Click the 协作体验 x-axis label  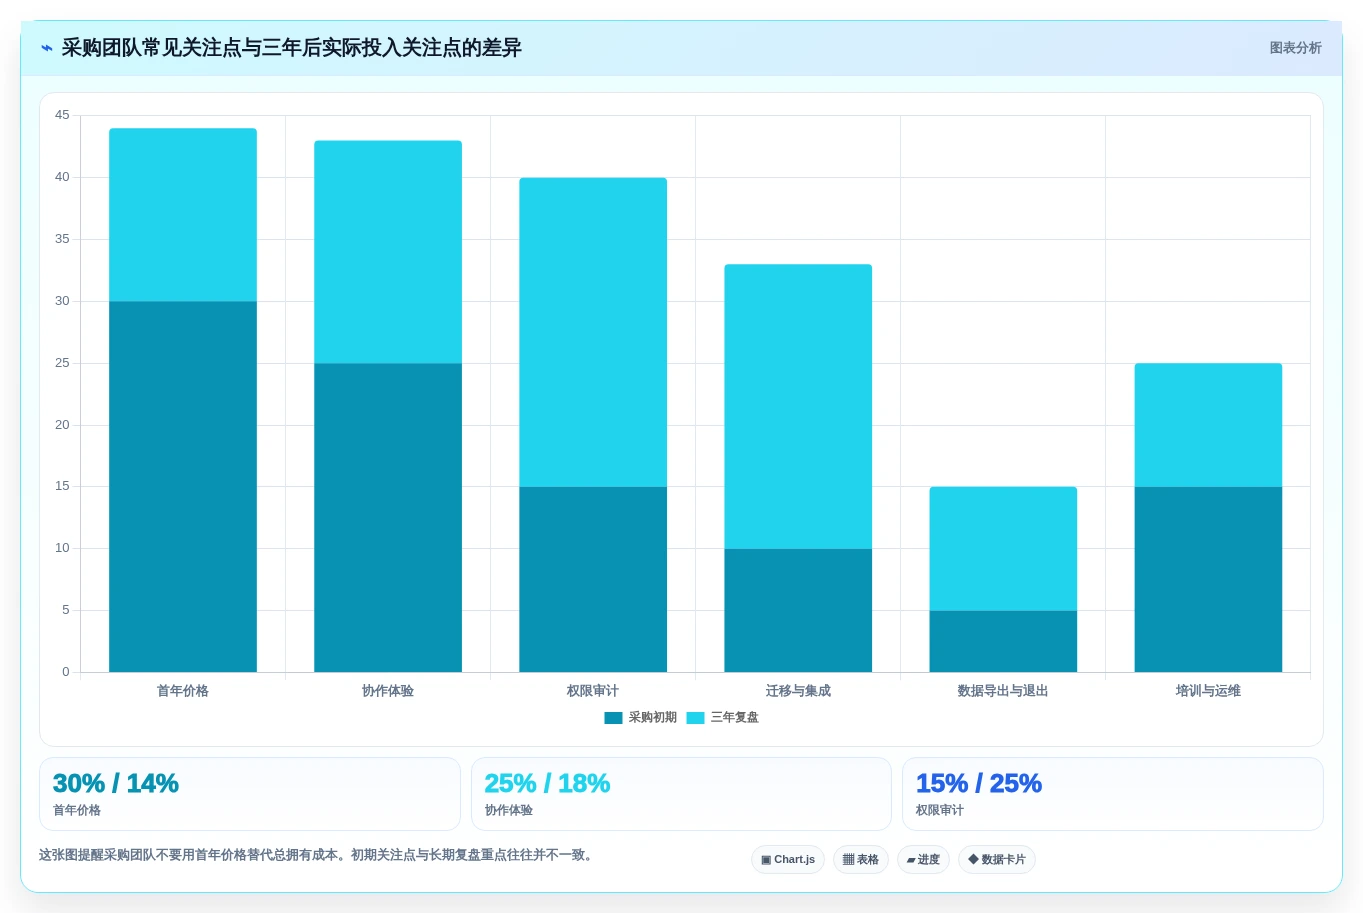coord(388,691)
